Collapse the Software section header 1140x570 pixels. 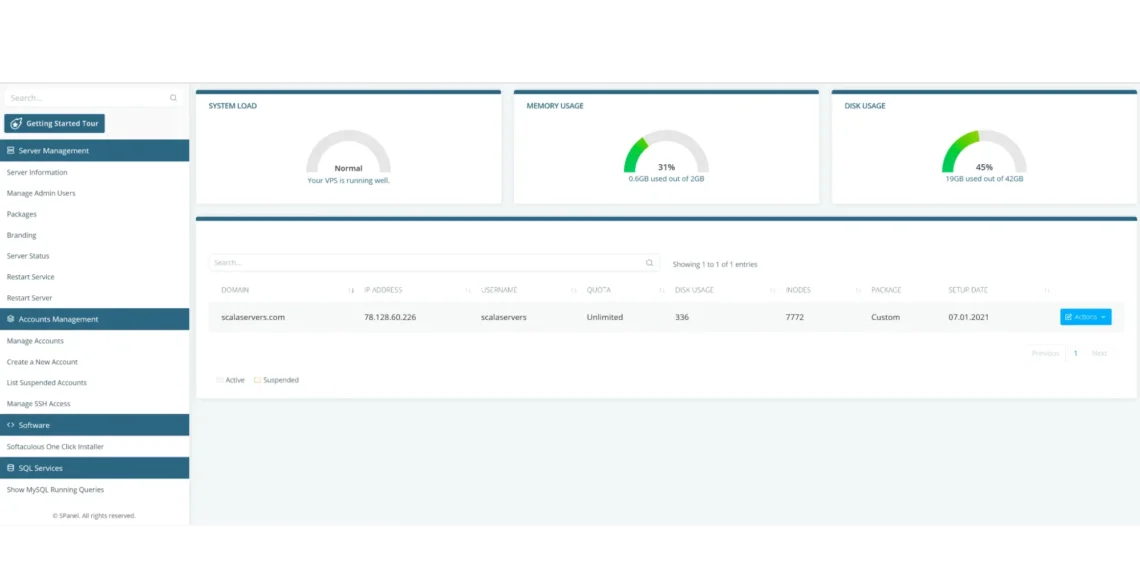pos(95,425)
